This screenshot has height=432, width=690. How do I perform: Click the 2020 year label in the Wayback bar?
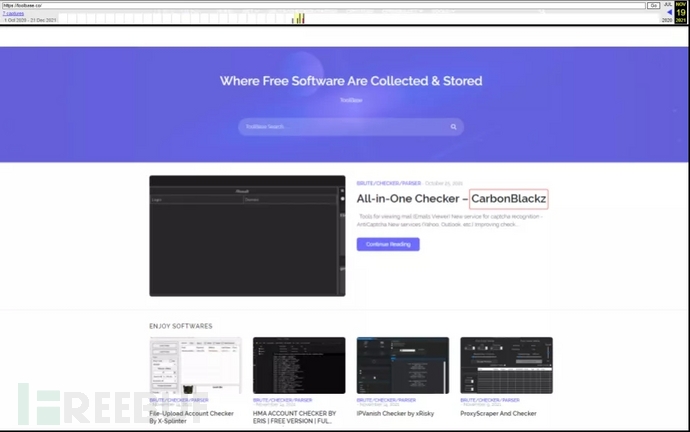pyautogui.click(x=667, y=20)
